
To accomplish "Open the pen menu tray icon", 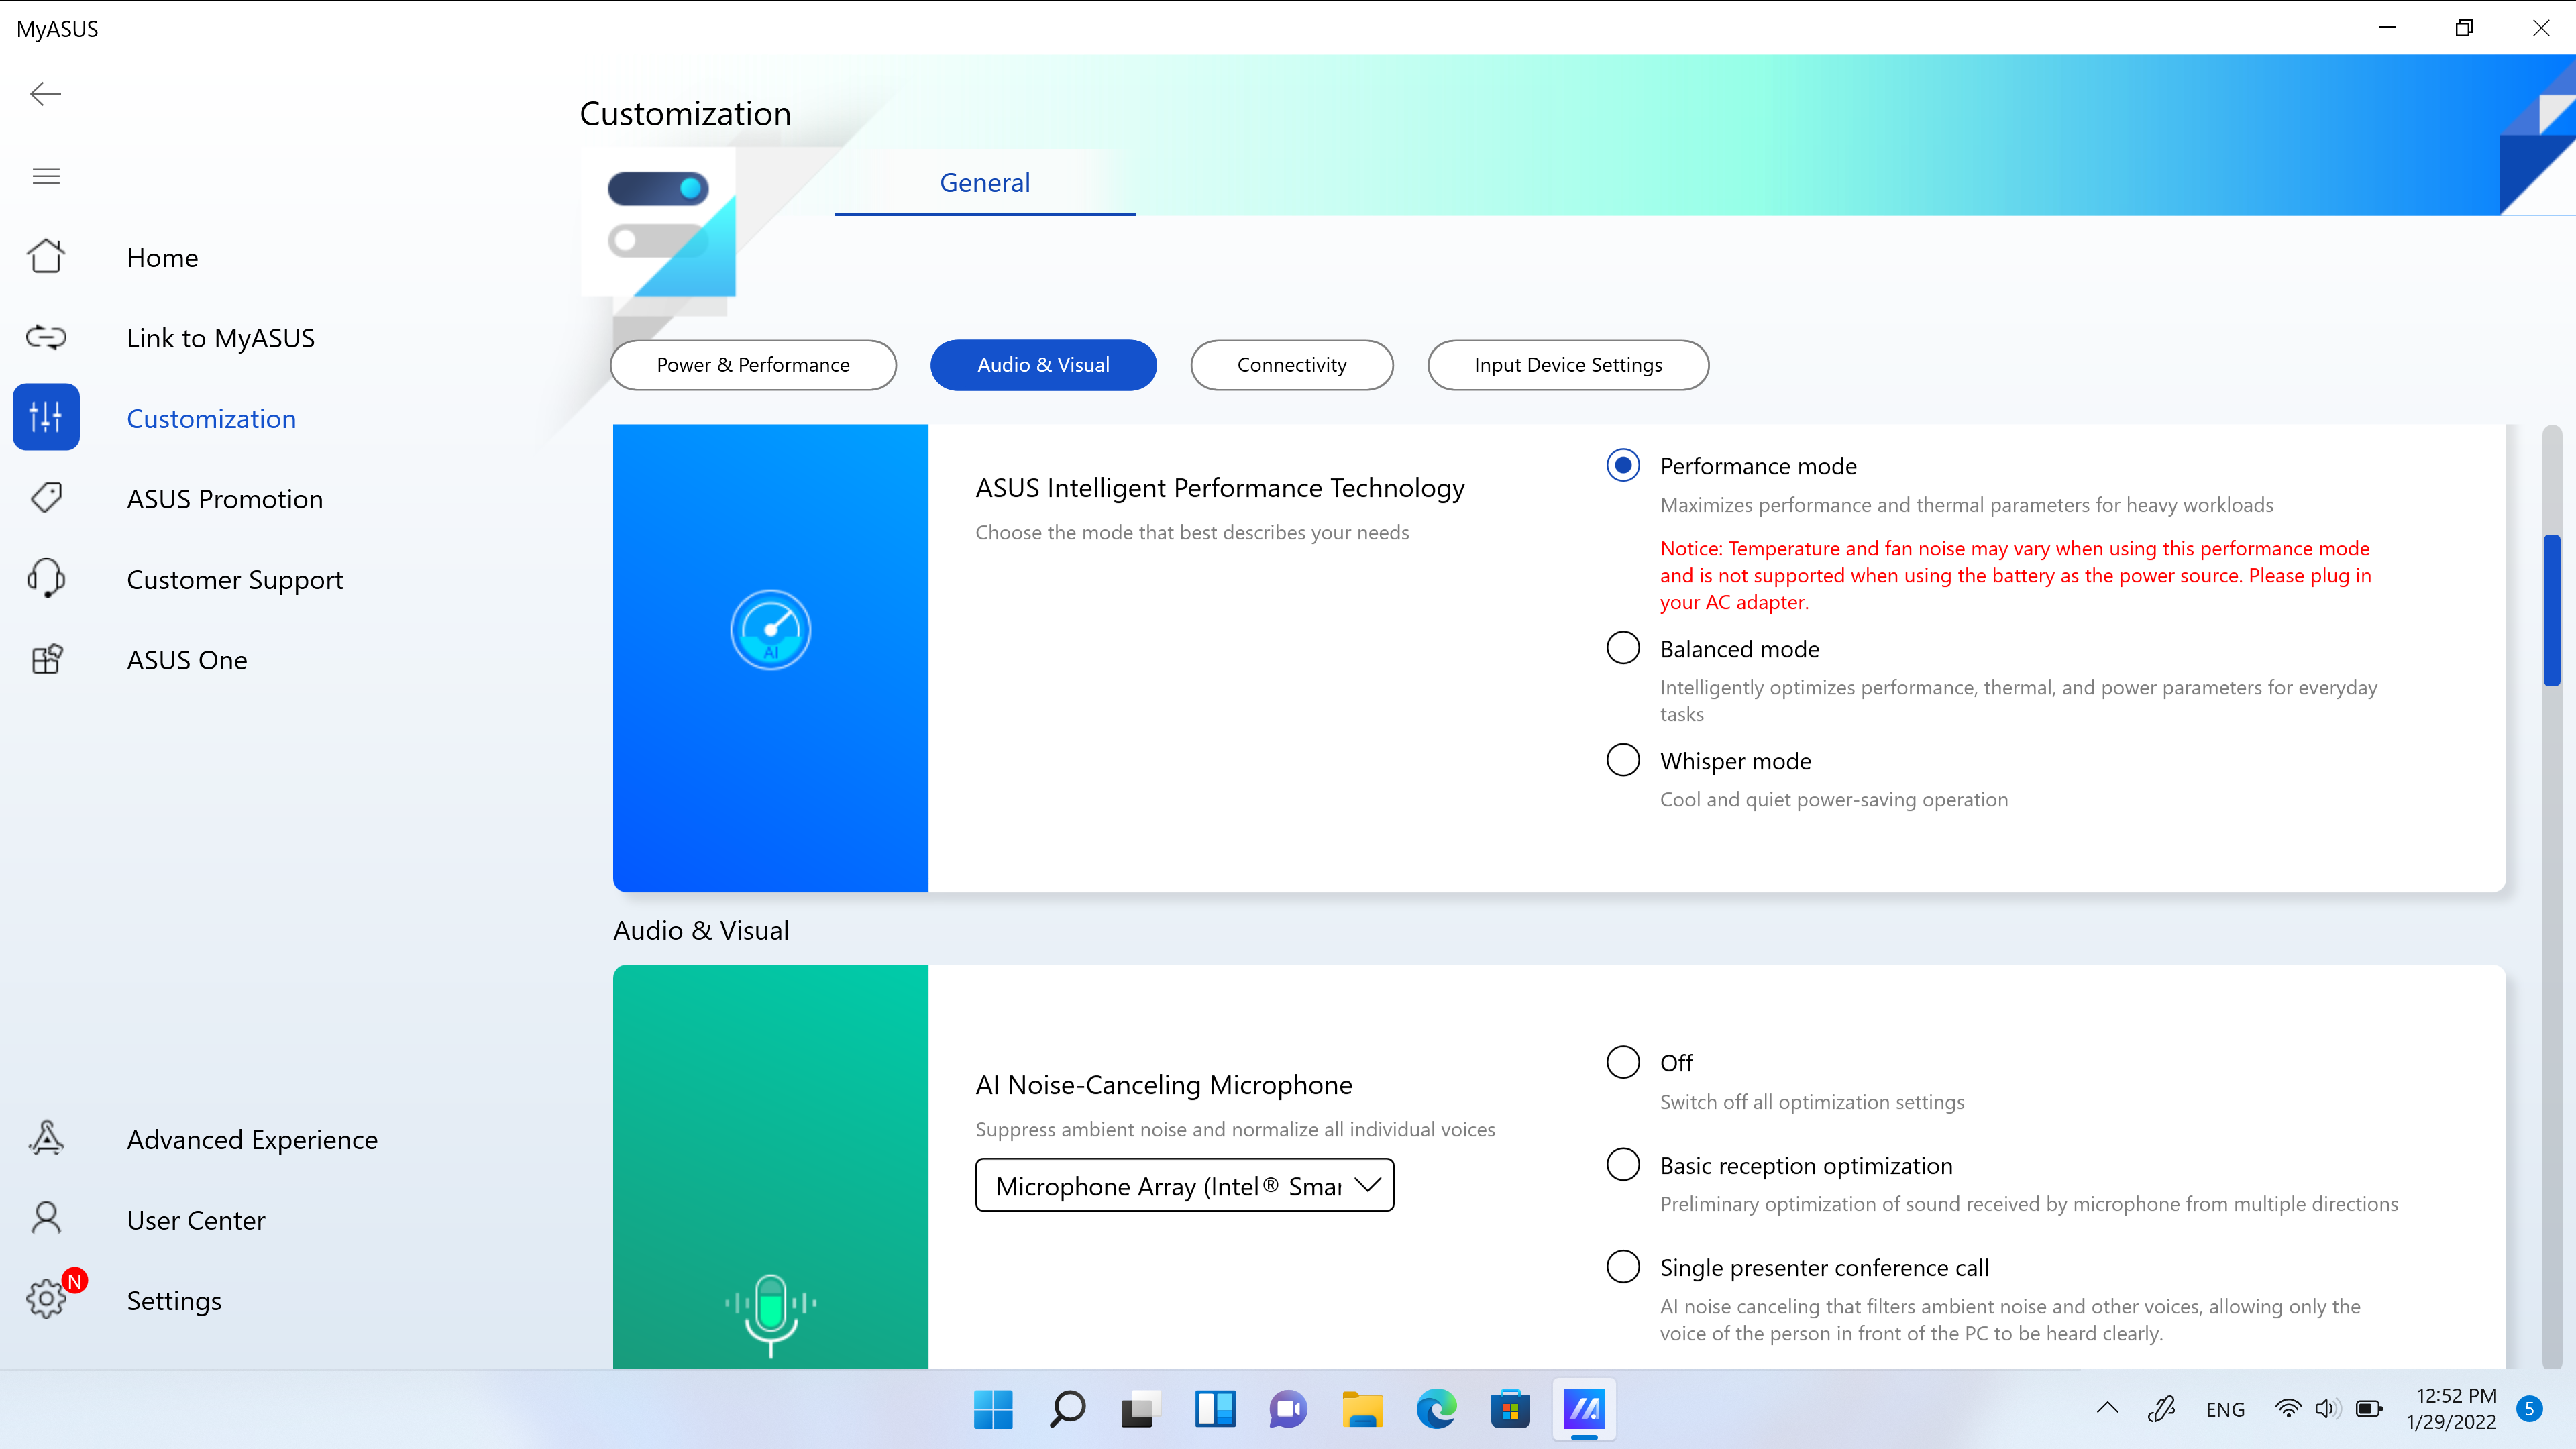I will click(2161, 1409).
